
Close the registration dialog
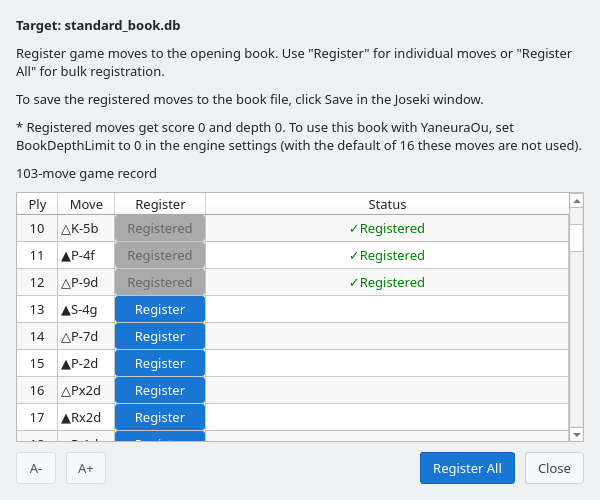554,468
